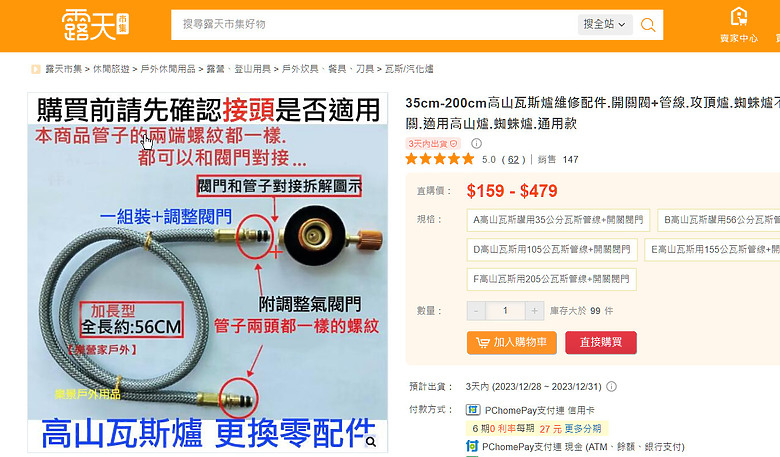The image size is (780, 457).
Task: Select spec D 105公分瓦斯管線+開關閥門
Action: [x=552, y=250]
